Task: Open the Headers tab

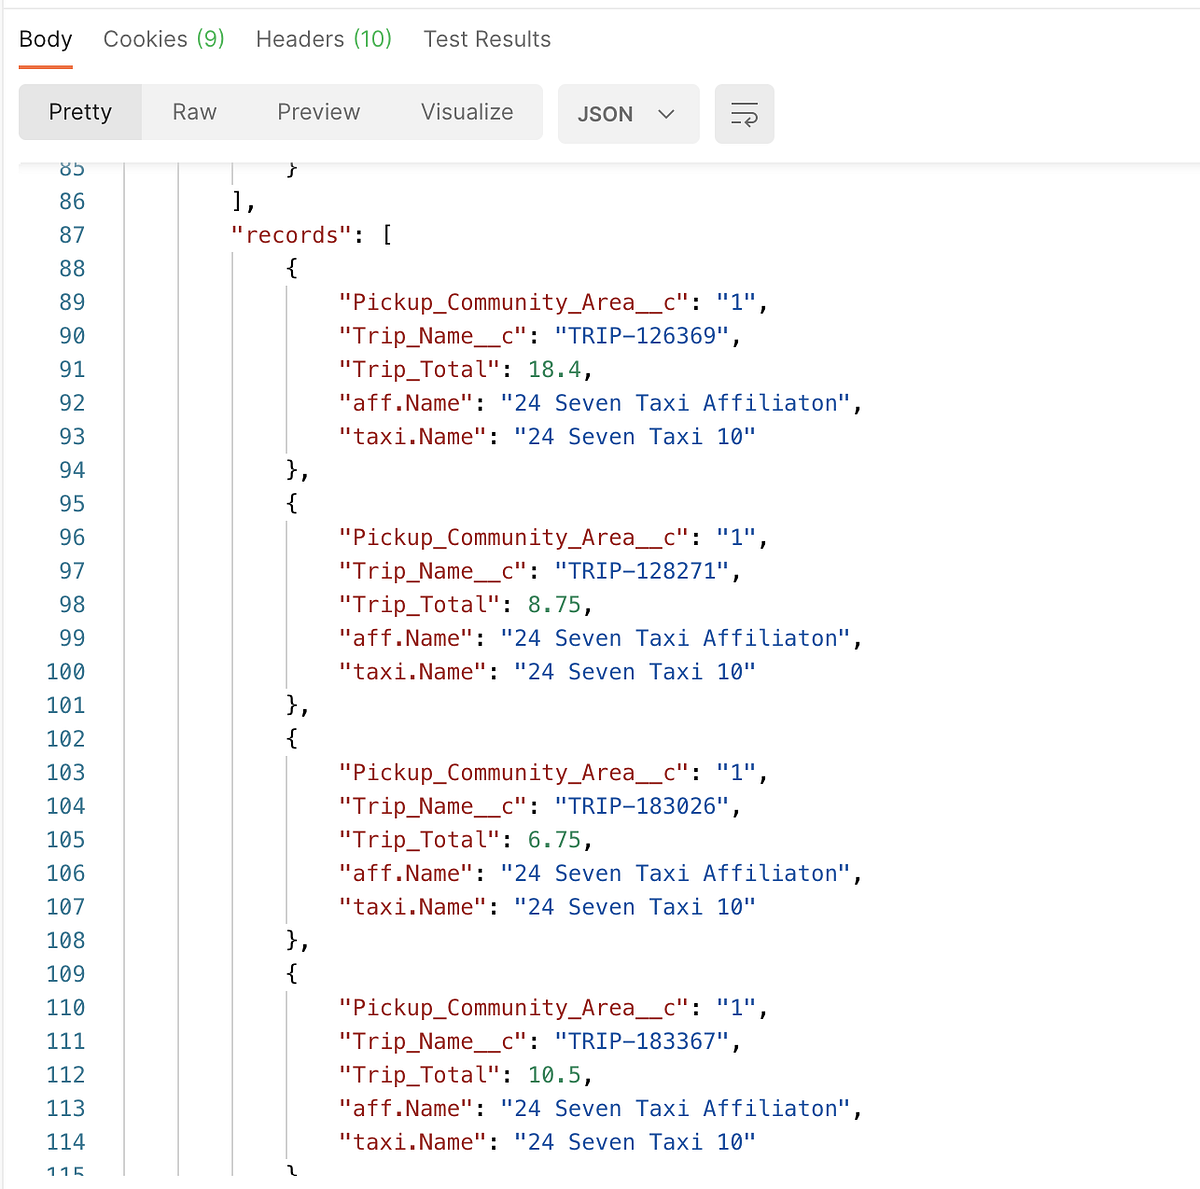Action: [322, 39]
